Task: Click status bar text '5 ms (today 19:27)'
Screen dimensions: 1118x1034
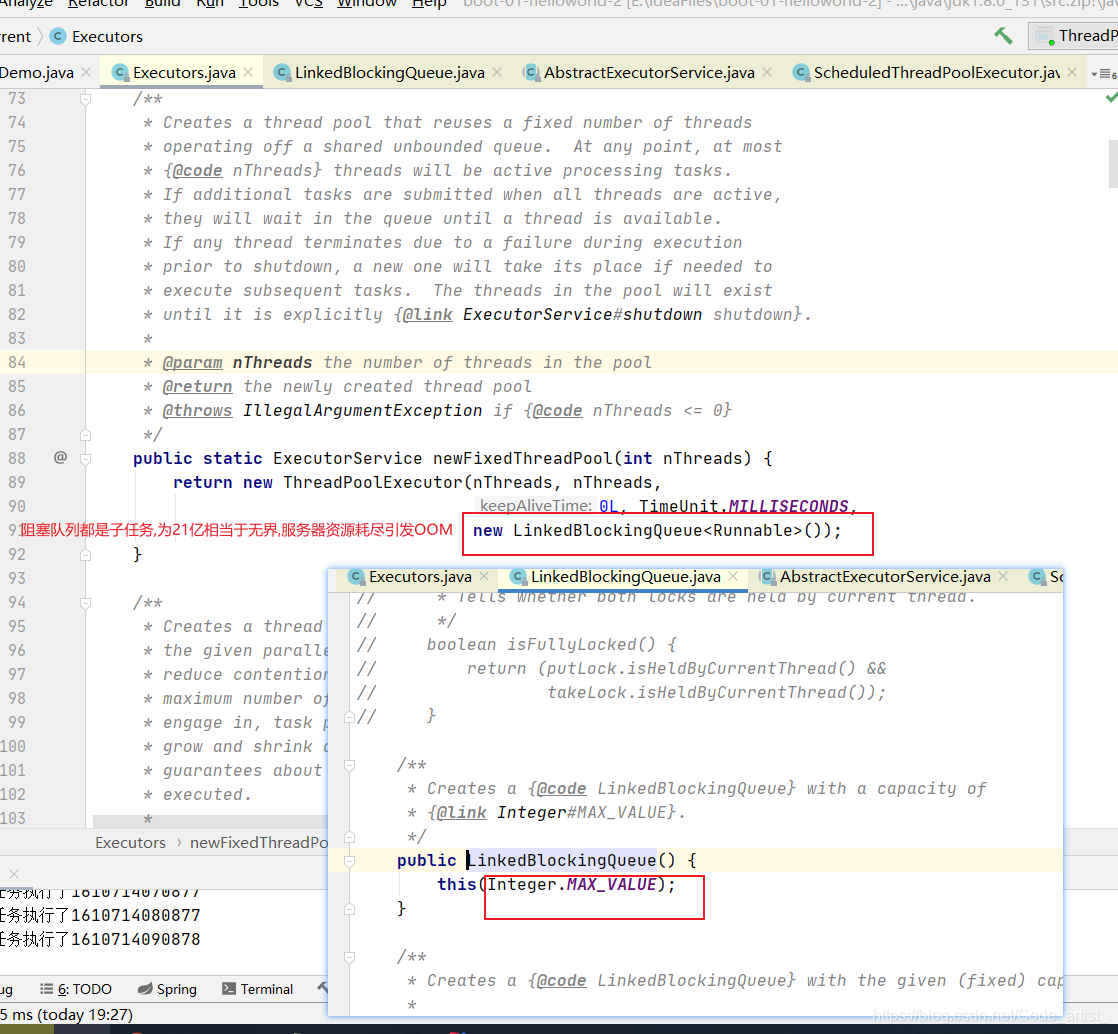Action: [66, 1014]
